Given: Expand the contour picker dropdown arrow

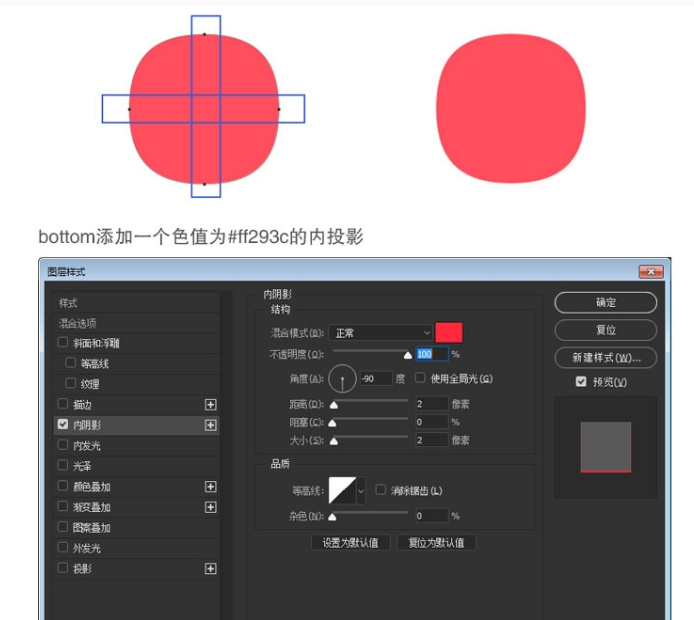Looking at the screenshot, I should [x=361, y=490].
